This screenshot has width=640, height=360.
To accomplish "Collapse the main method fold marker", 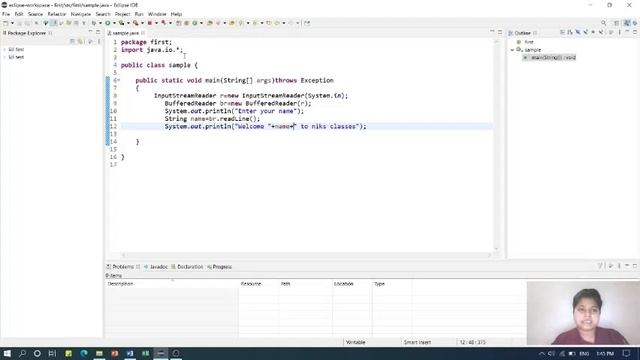I will [x=119, y=80].
